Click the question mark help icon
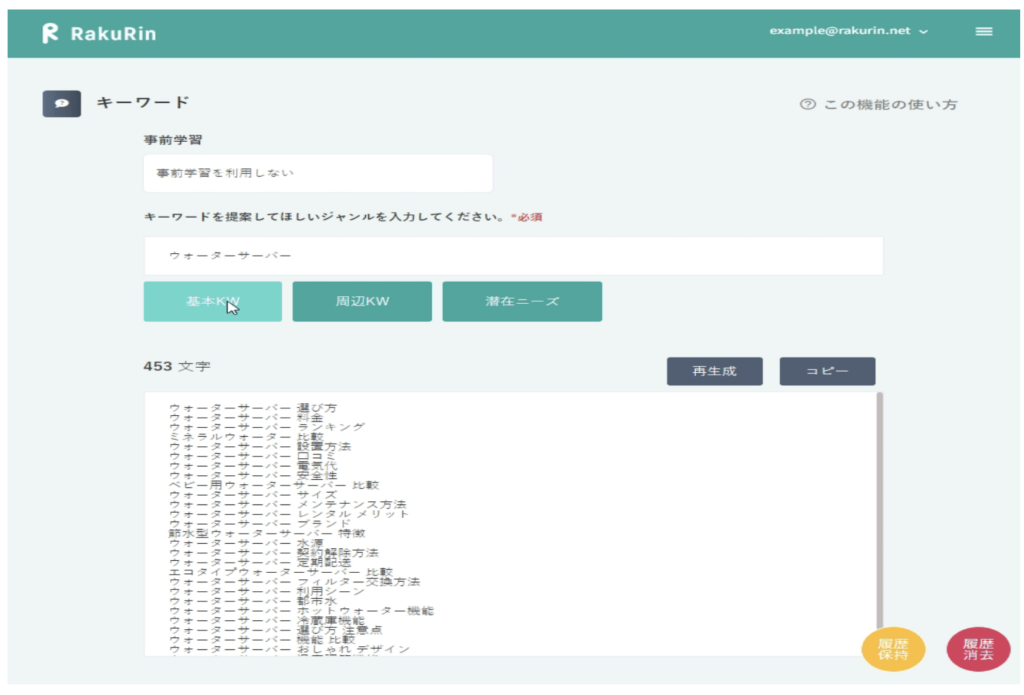Screen dimensions: 1024x695 [807, 104]
